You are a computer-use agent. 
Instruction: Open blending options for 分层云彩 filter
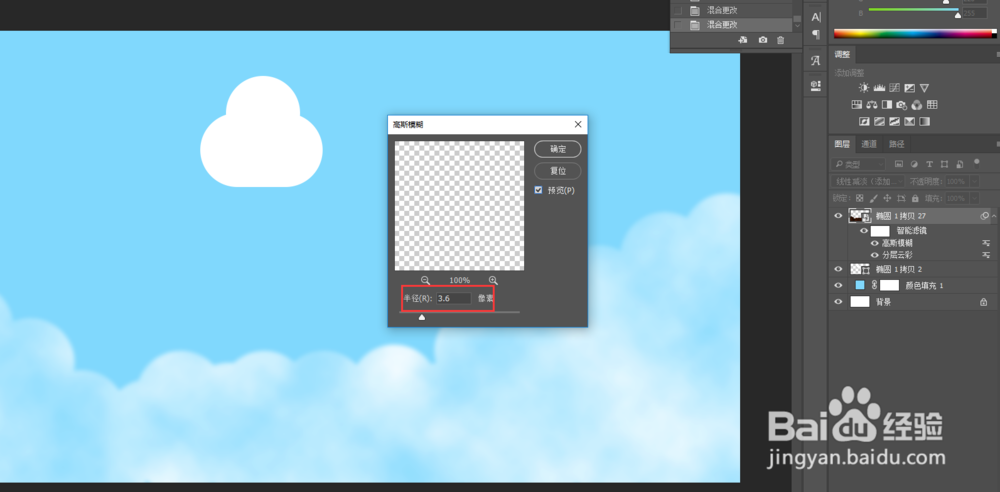[986, 255]
